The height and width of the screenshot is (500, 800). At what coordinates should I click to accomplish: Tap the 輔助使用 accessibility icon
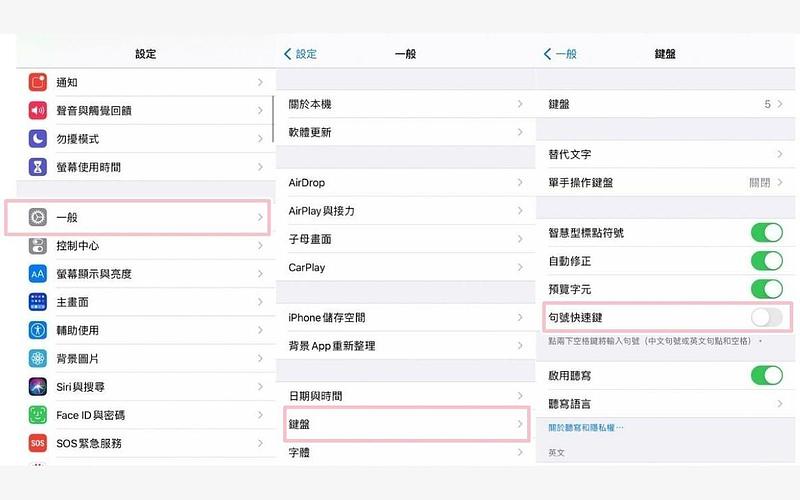click(x=38, y=330)
